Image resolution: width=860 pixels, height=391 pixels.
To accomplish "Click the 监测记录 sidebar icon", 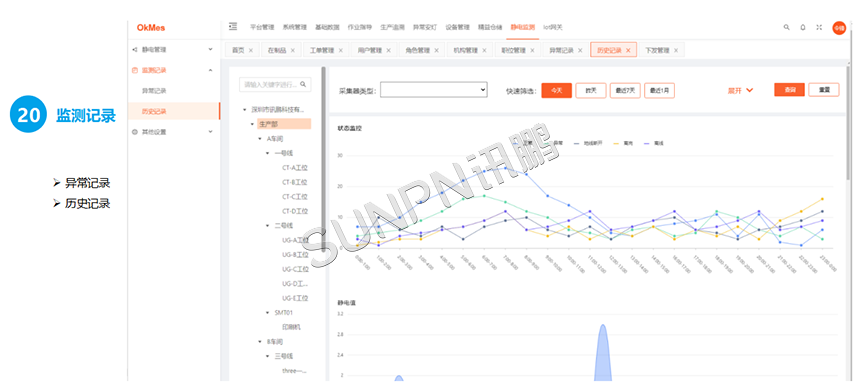I will (x=135, y=70).
